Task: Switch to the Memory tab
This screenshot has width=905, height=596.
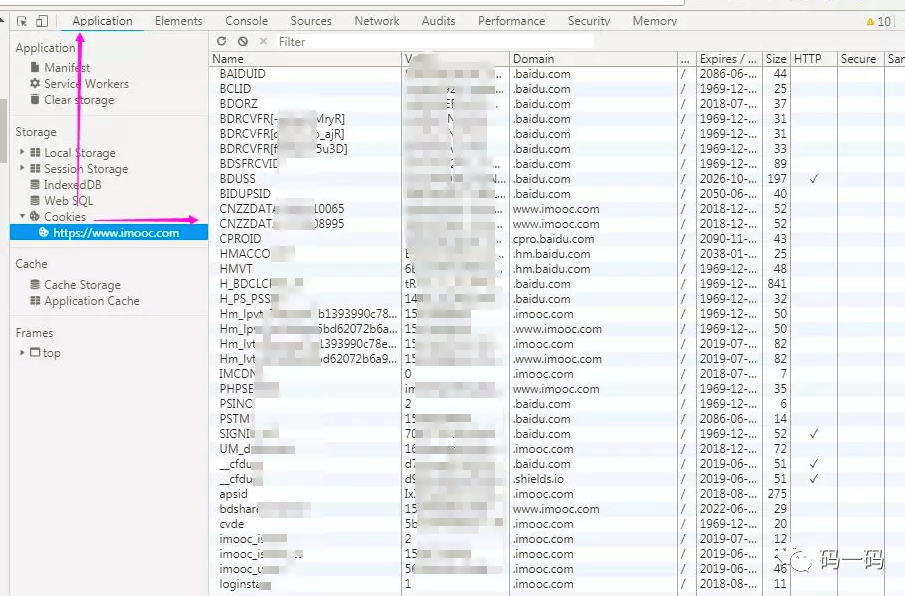Action: (x=655, y=21)
